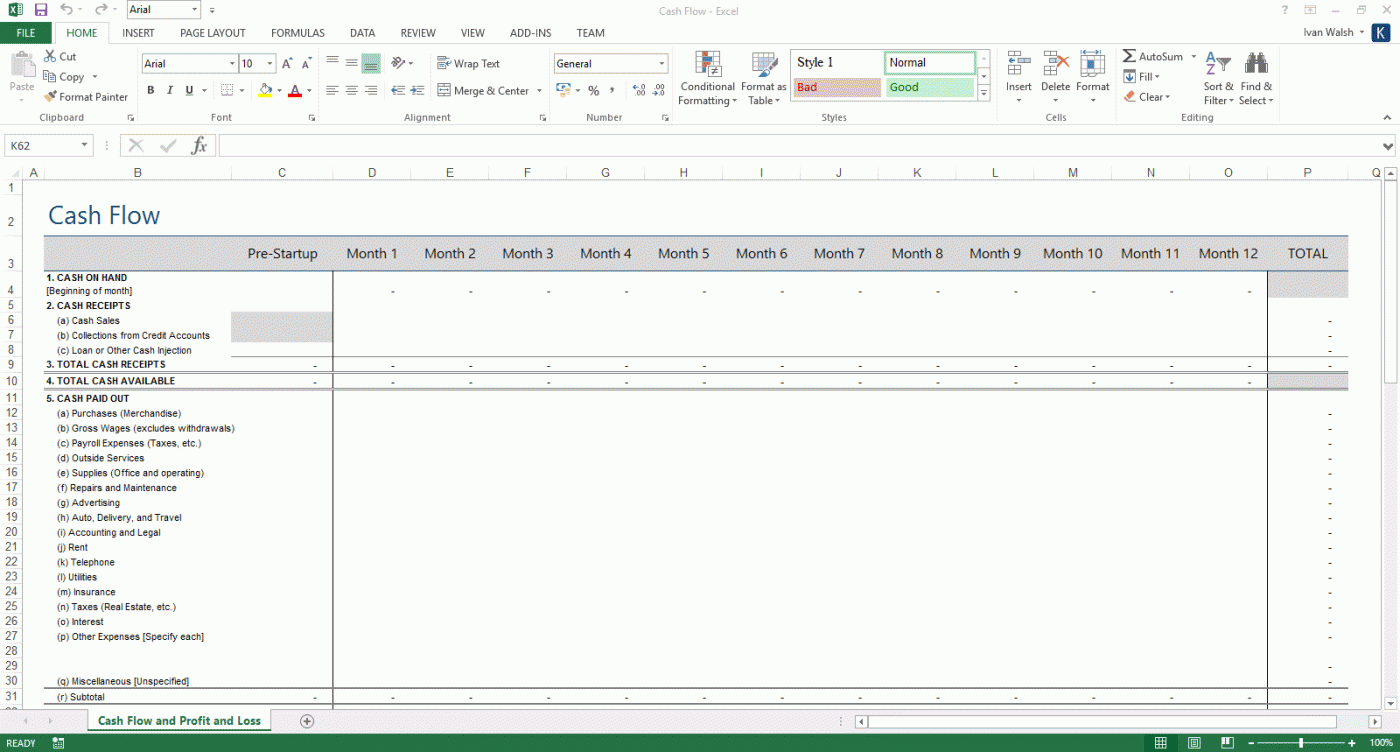Expand the number format General dropdown
This screenshot has height=752, width=1400.
click(x=662, y=64)
